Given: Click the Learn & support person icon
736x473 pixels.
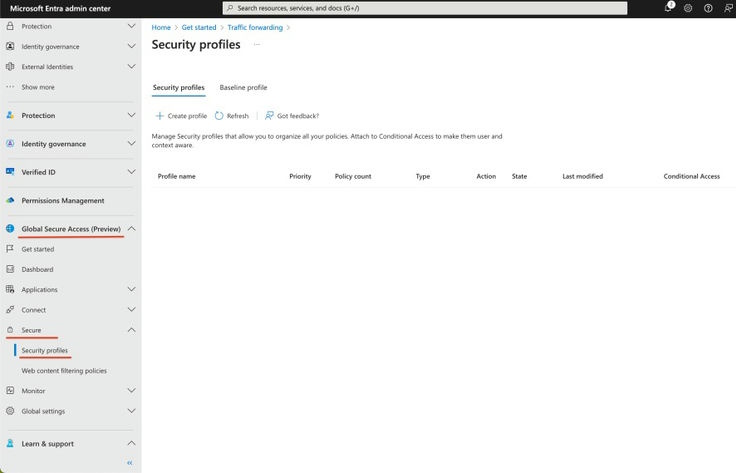Looking at the screenshot, I should (10, 443).
